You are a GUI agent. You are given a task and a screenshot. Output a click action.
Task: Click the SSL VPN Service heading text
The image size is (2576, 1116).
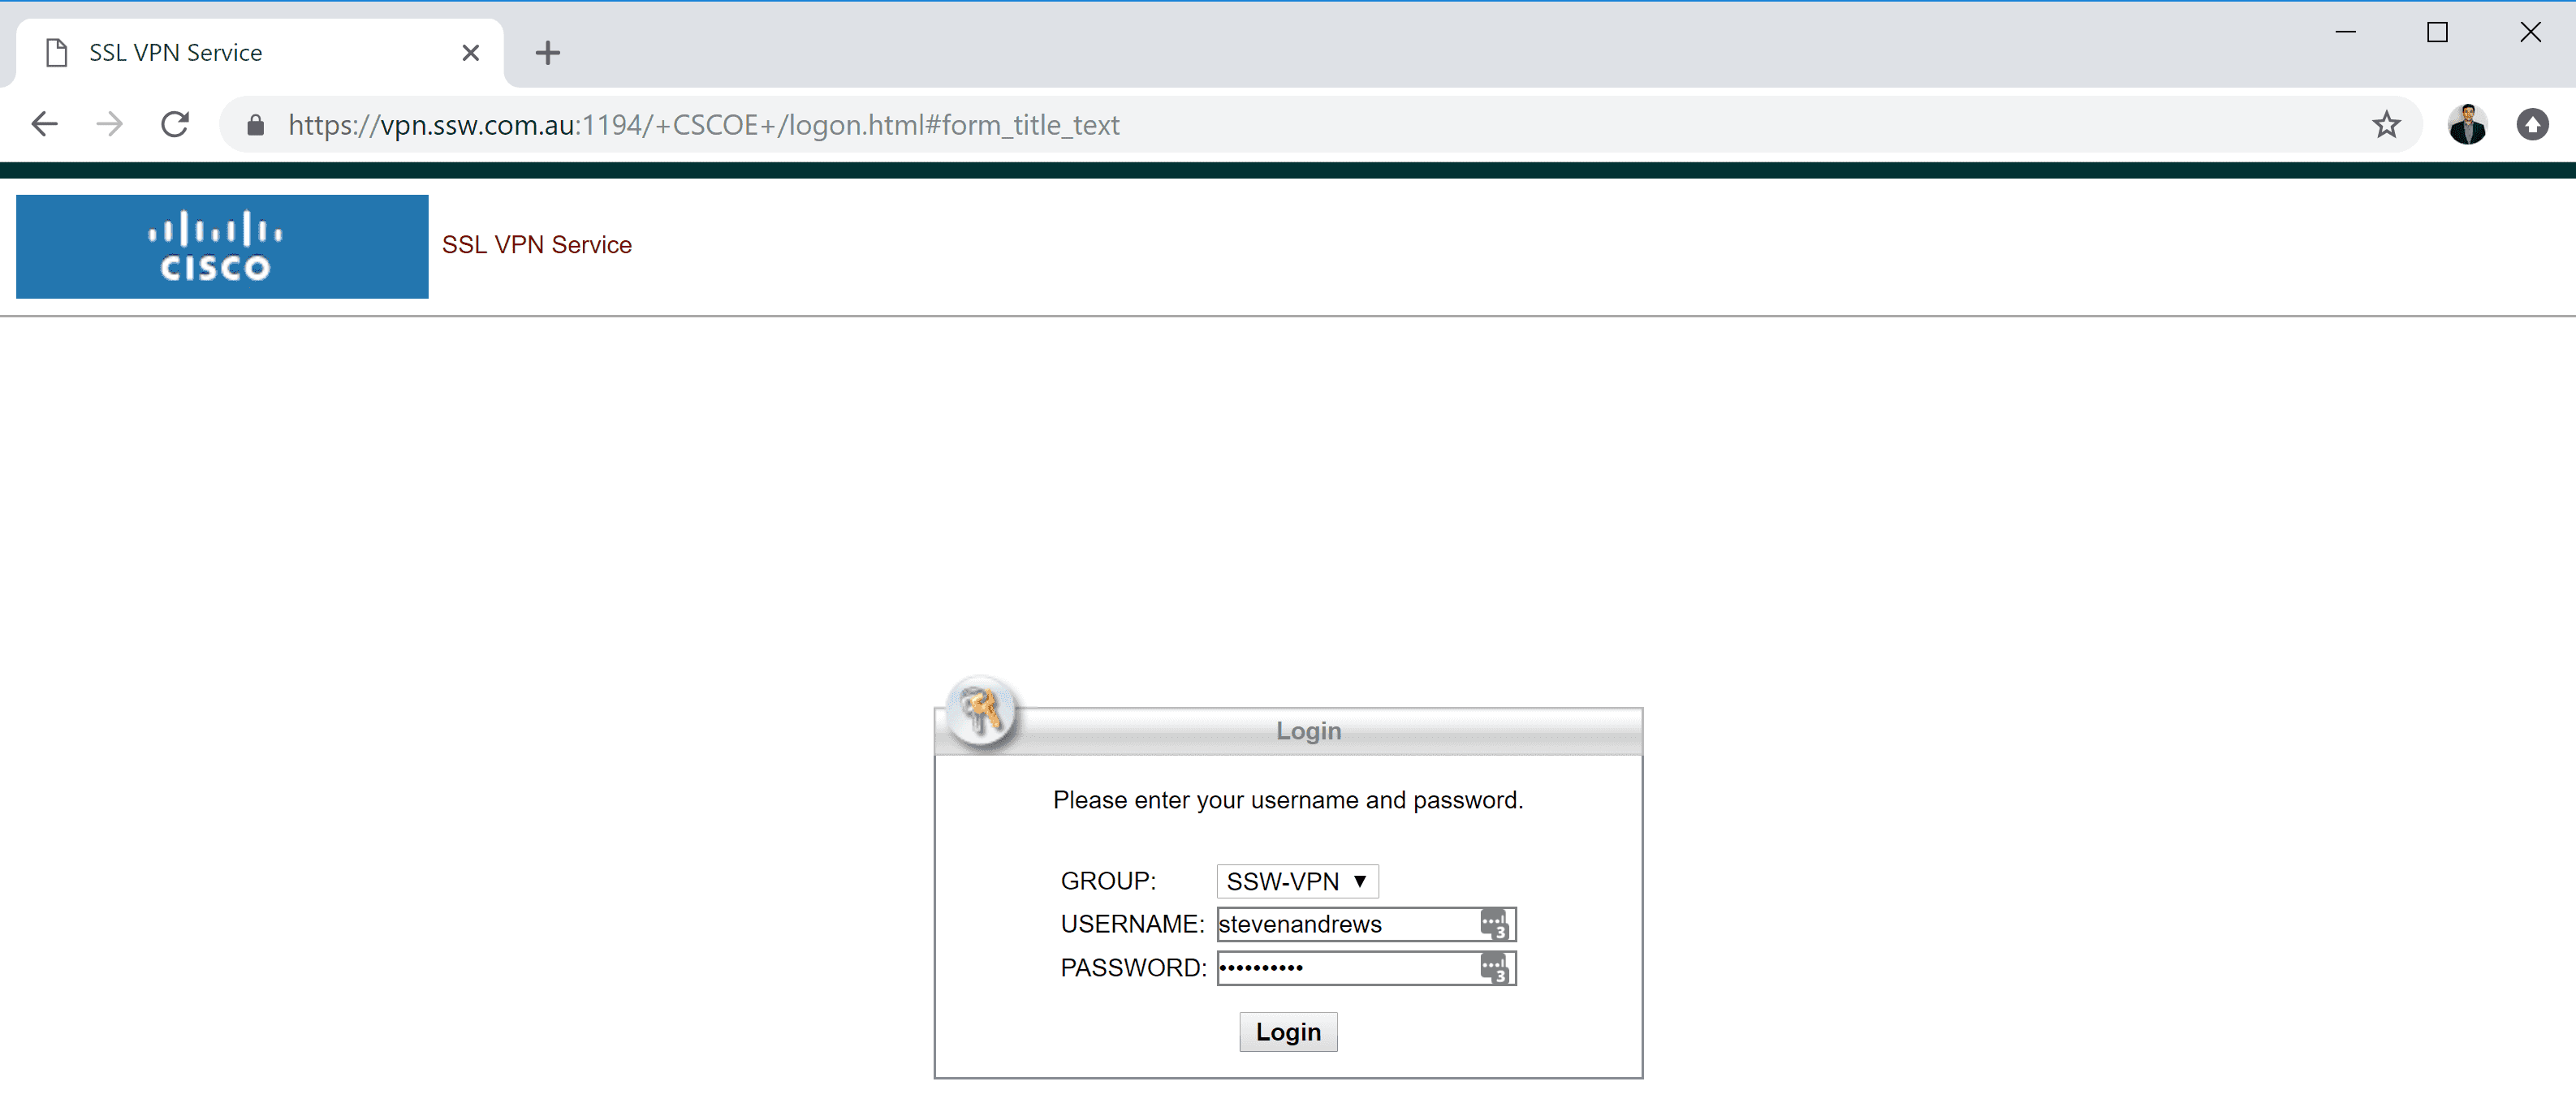coord(536,245)
